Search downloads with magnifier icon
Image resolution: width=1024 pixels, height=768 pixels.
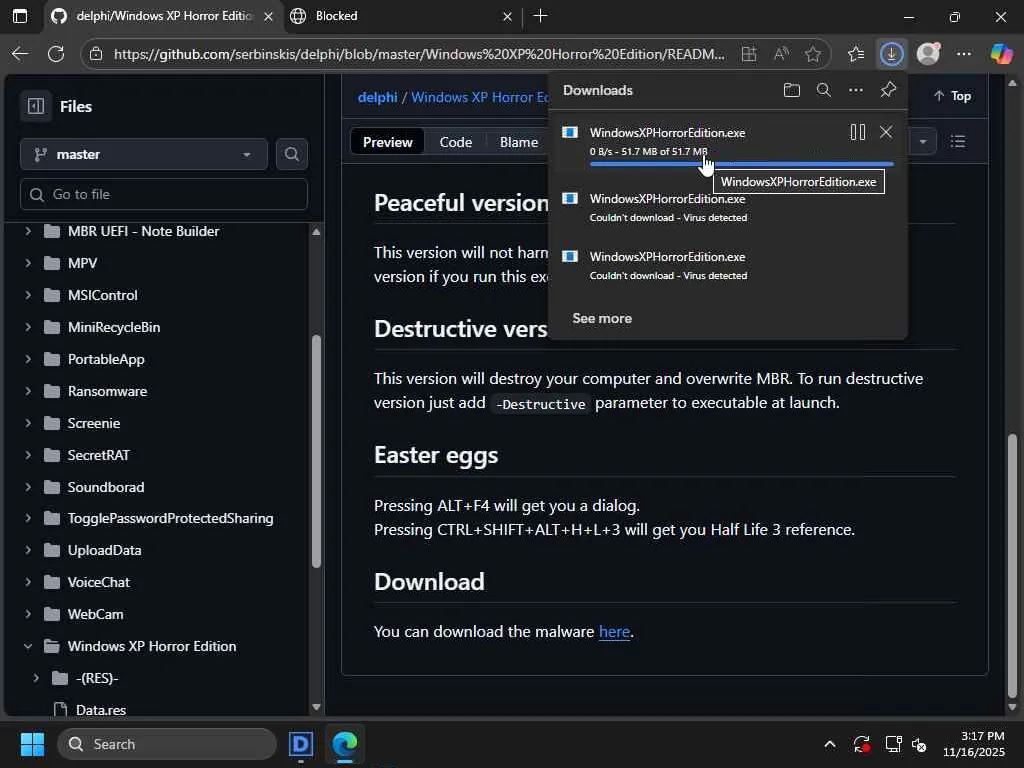(x=824, y=90)
